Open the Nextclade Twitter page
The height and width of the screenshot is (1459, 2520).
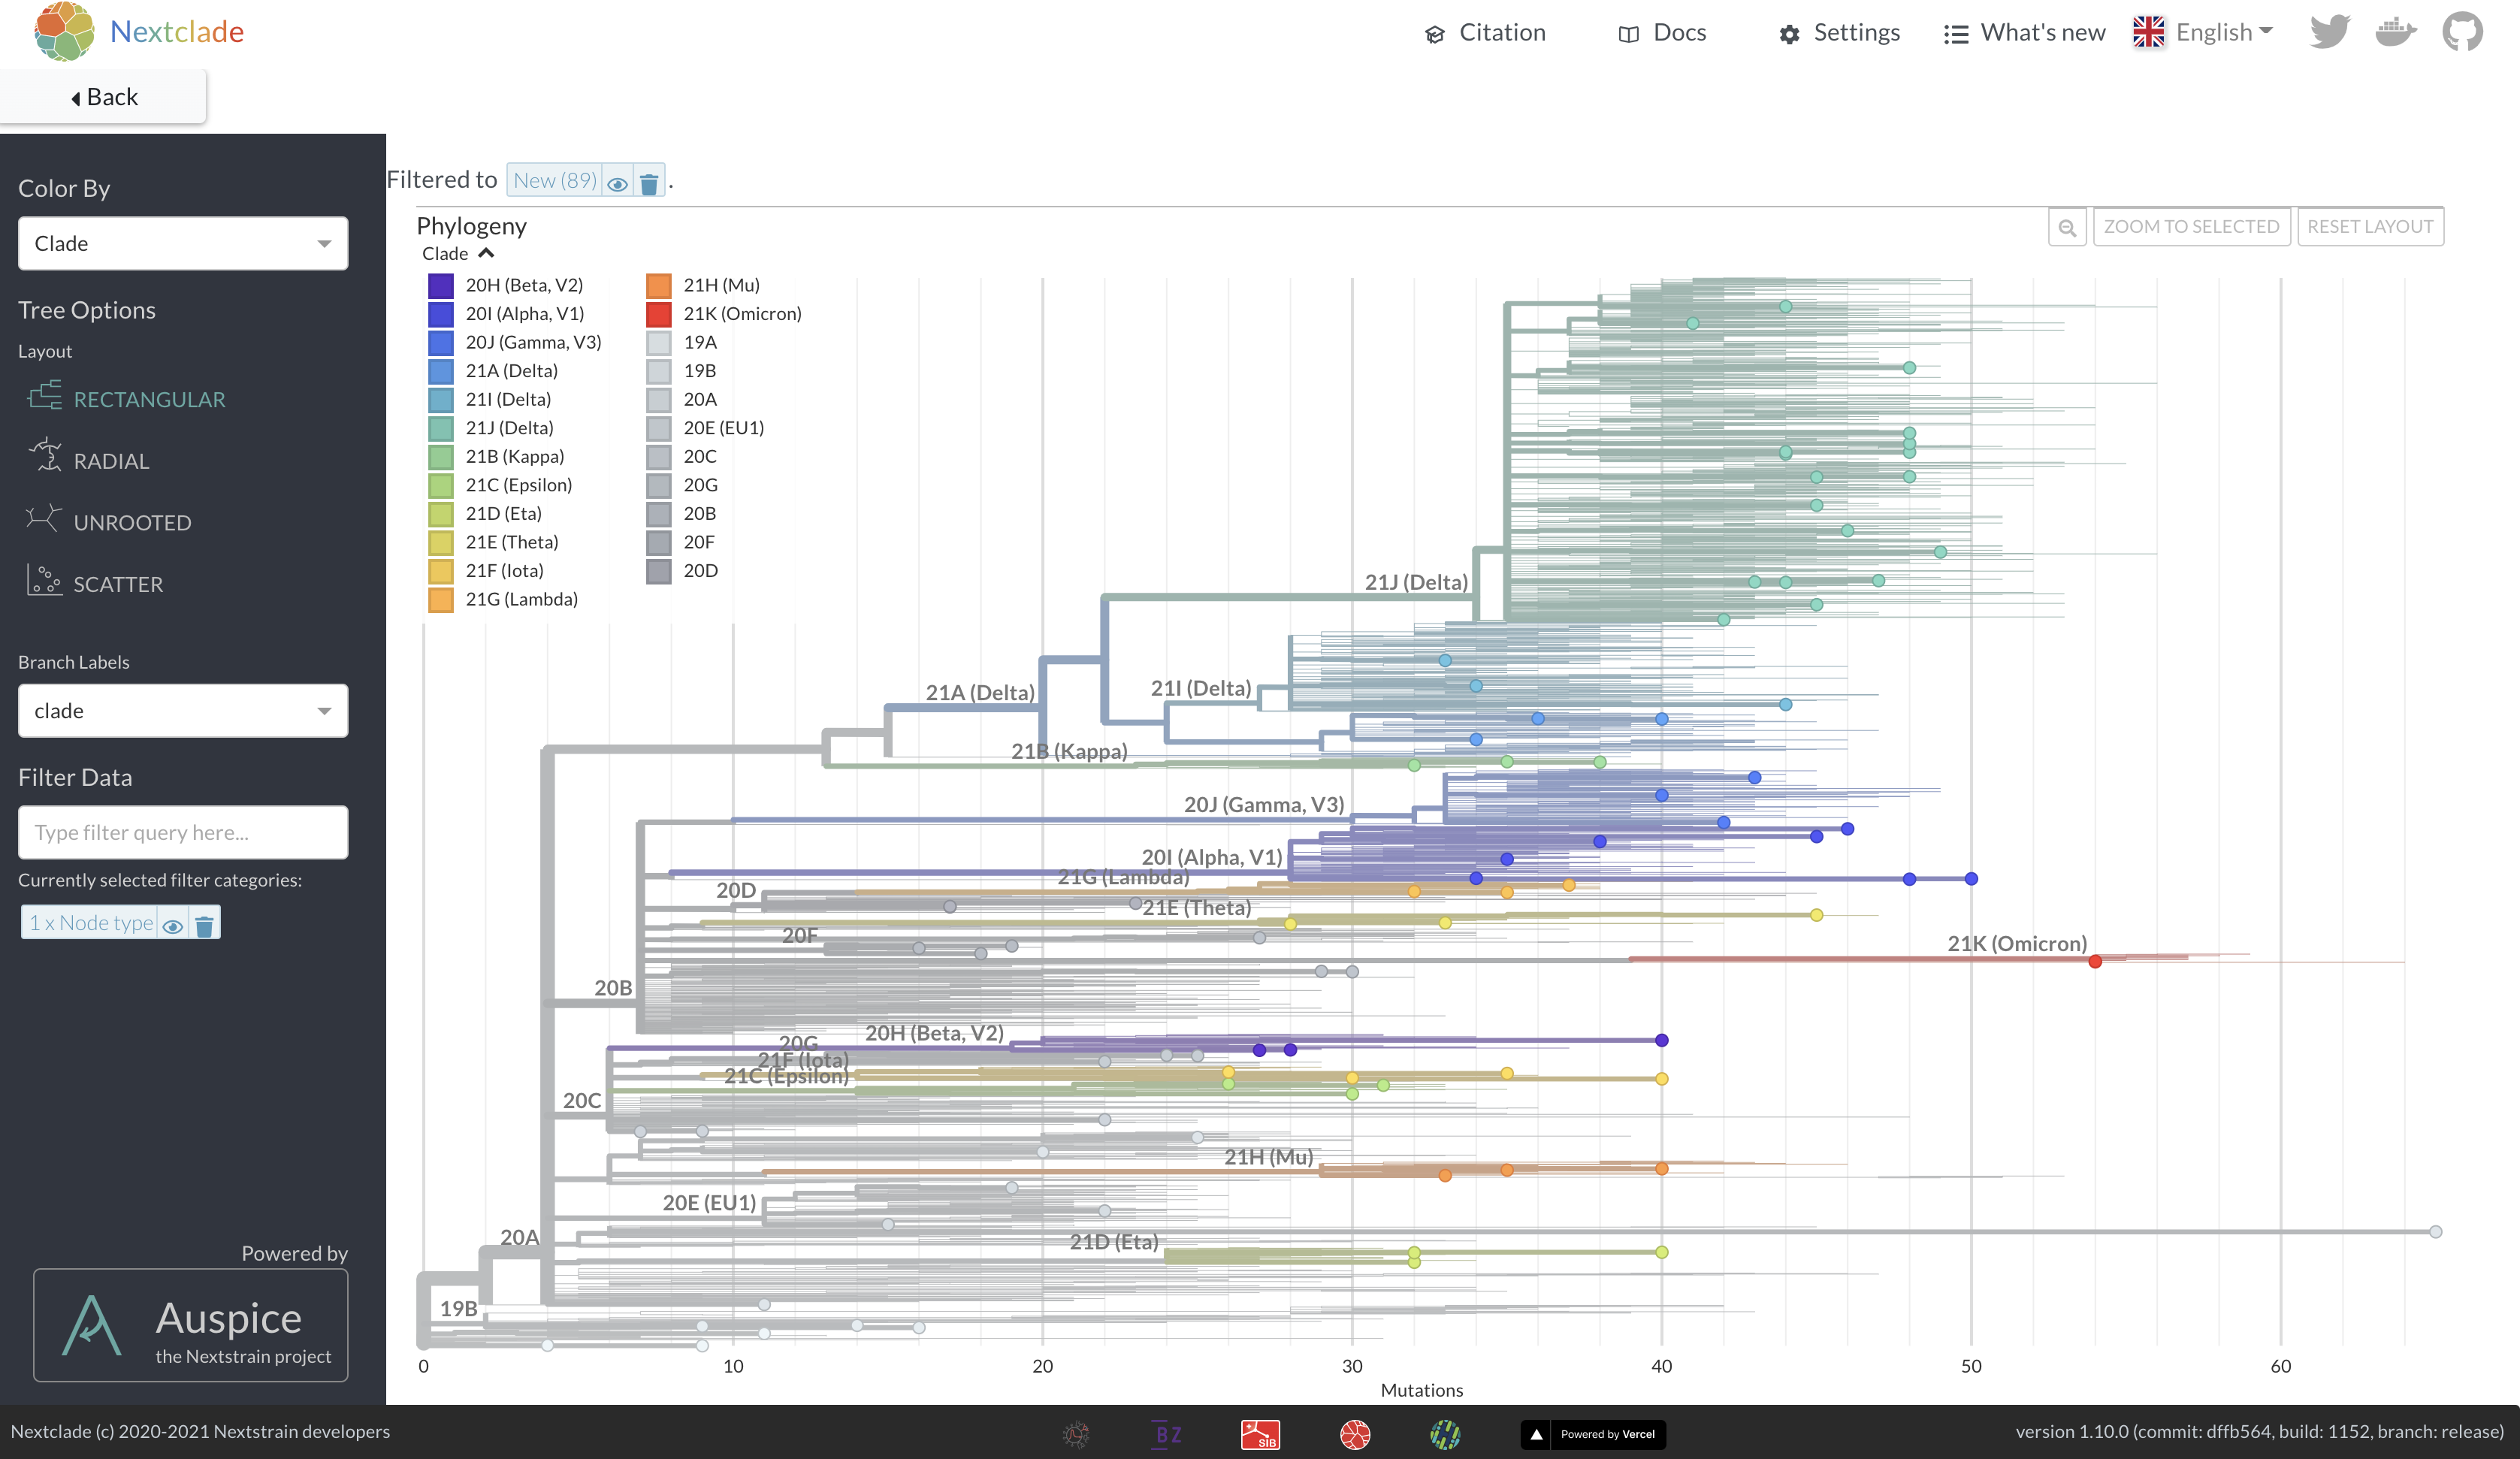coord(2330,31)
